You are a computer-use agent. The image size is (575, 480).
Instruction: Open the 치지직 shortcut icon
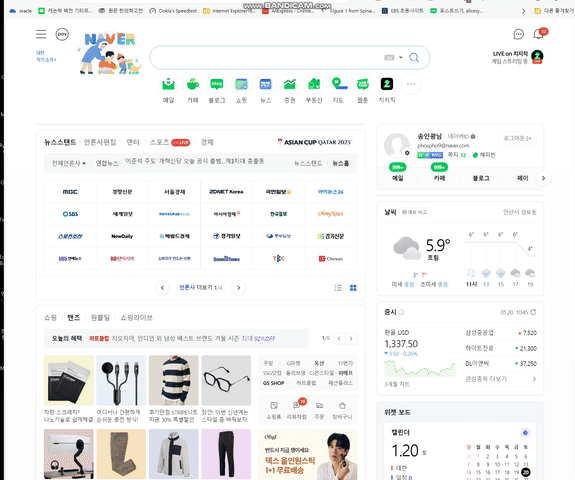[387, 84]
